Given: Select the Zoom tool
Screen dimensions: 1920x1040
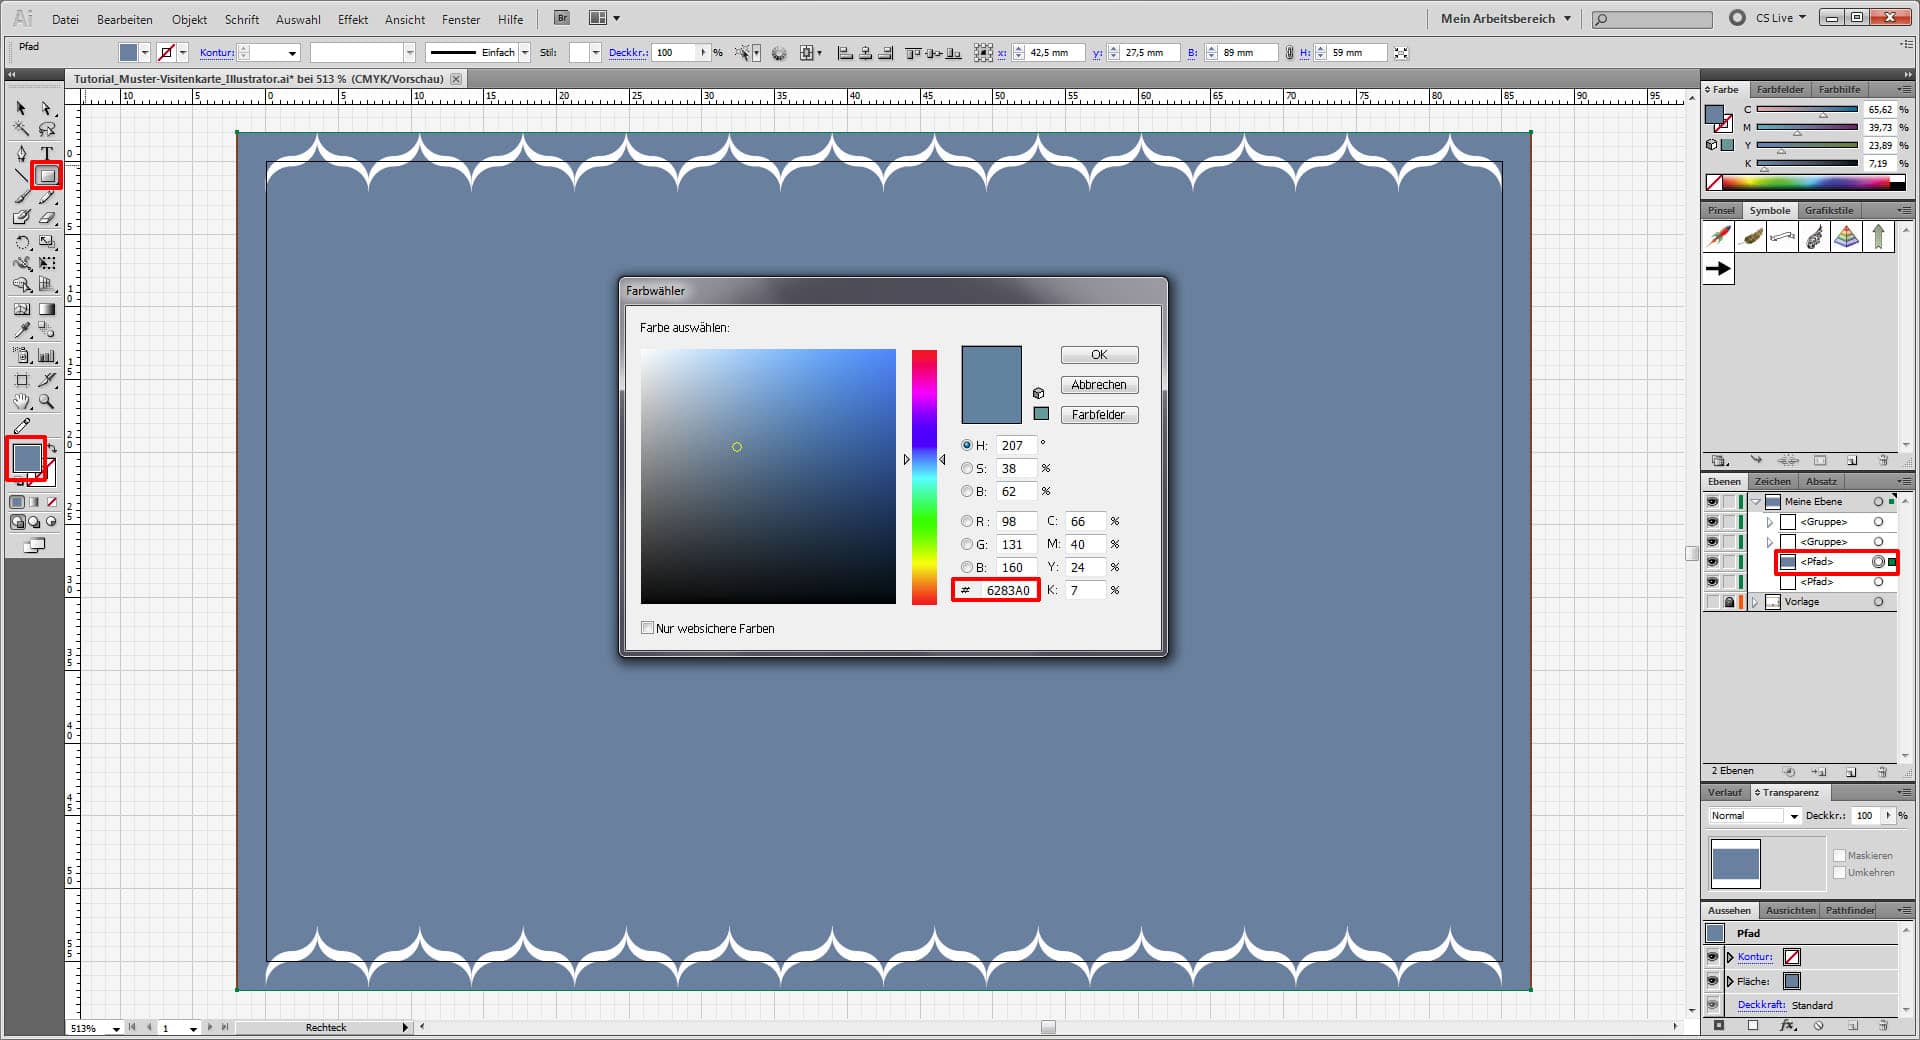Looking at the screenshot, I should 46,402.
